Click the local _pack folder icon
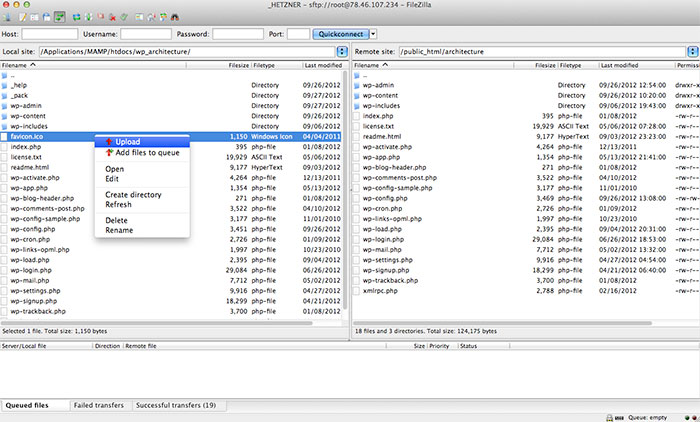Viewport: 700px width, 422px height. (x=4, y=95)
